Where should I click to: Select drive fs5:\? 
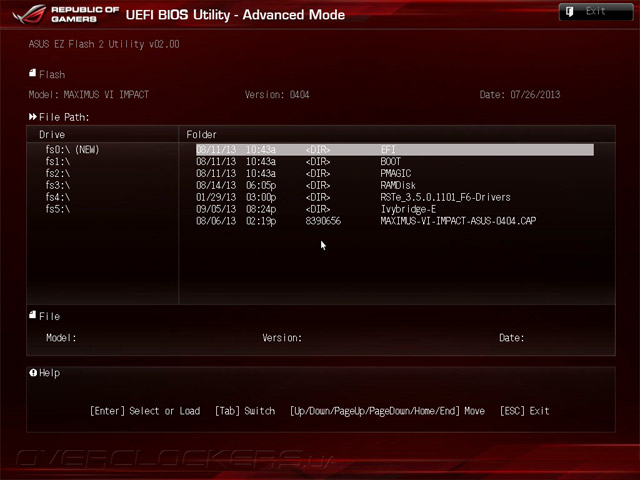pos(58,209)
